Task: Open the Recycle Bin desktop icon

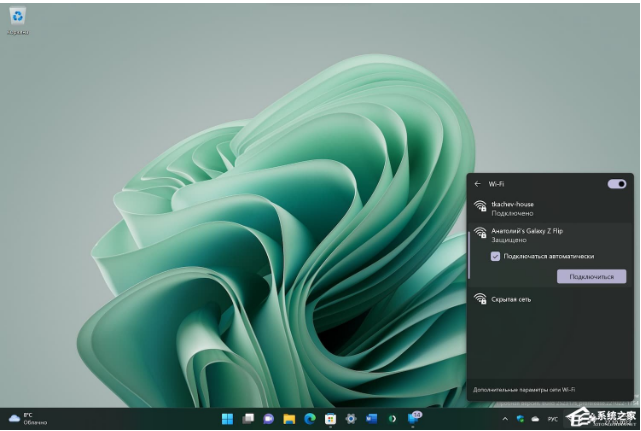Action: pos(18,18)
